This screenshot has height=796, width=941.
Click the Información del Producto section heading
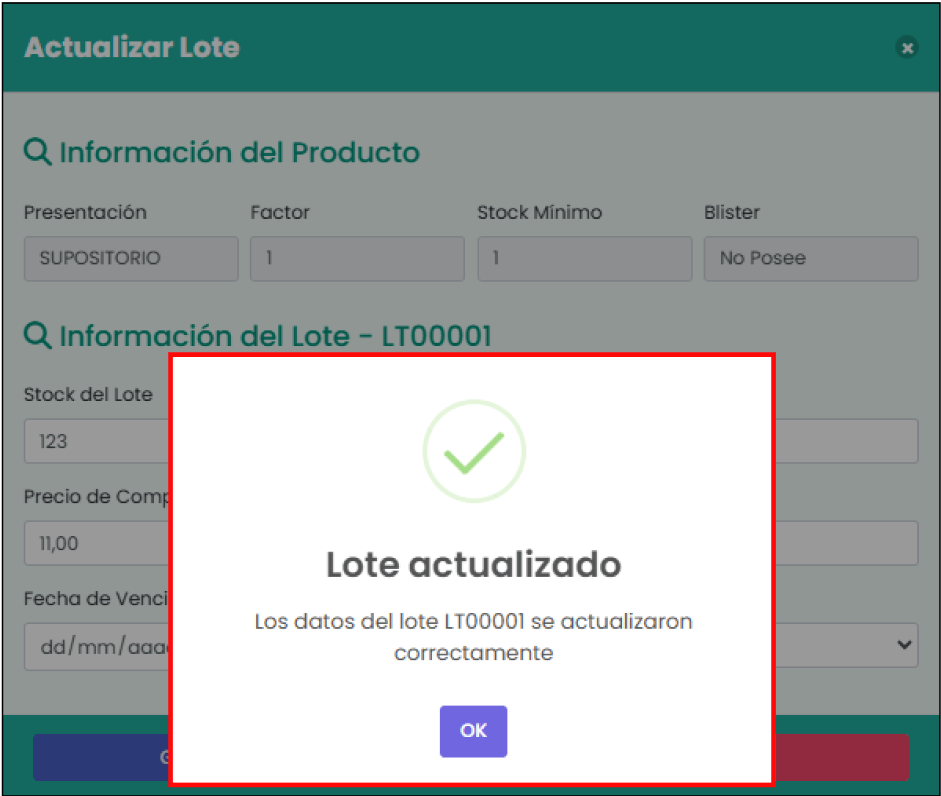pos(240,152)
